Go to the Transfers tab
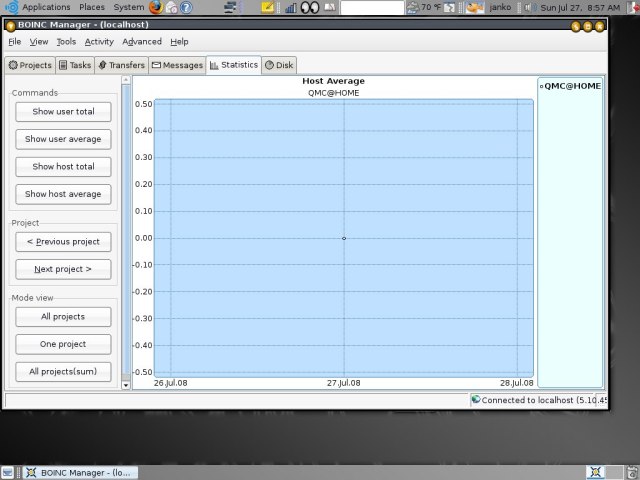The image size is (640, 480). click(122, 65)
